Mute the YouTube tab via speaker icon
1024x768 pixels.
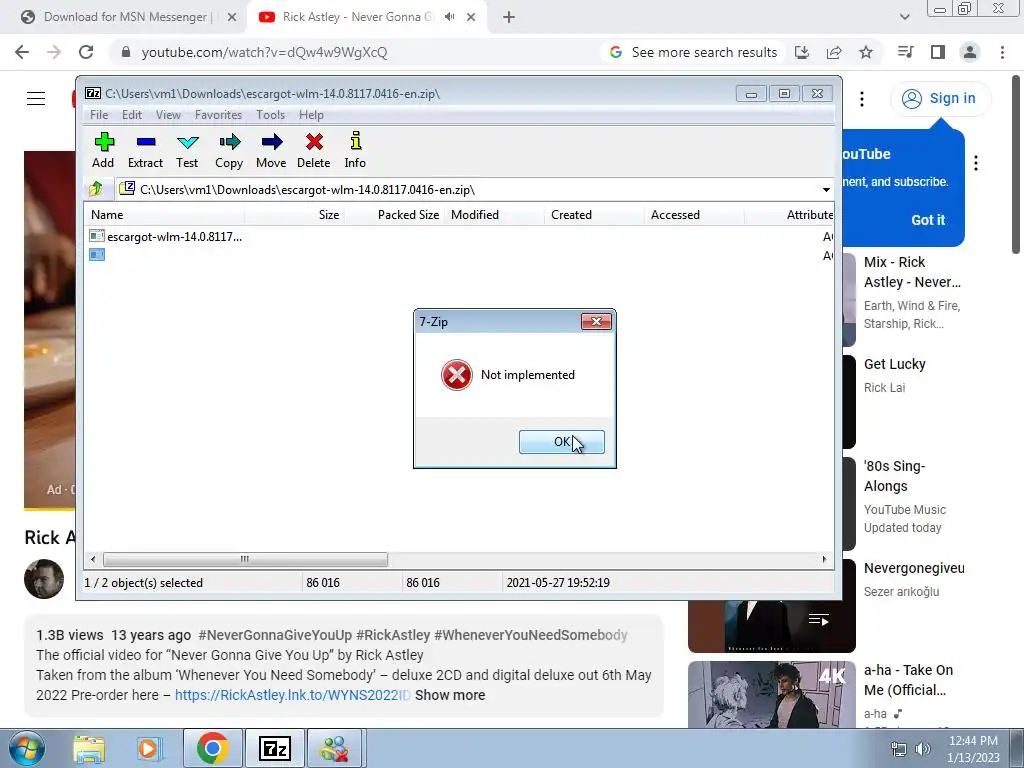tap(449, 17)
